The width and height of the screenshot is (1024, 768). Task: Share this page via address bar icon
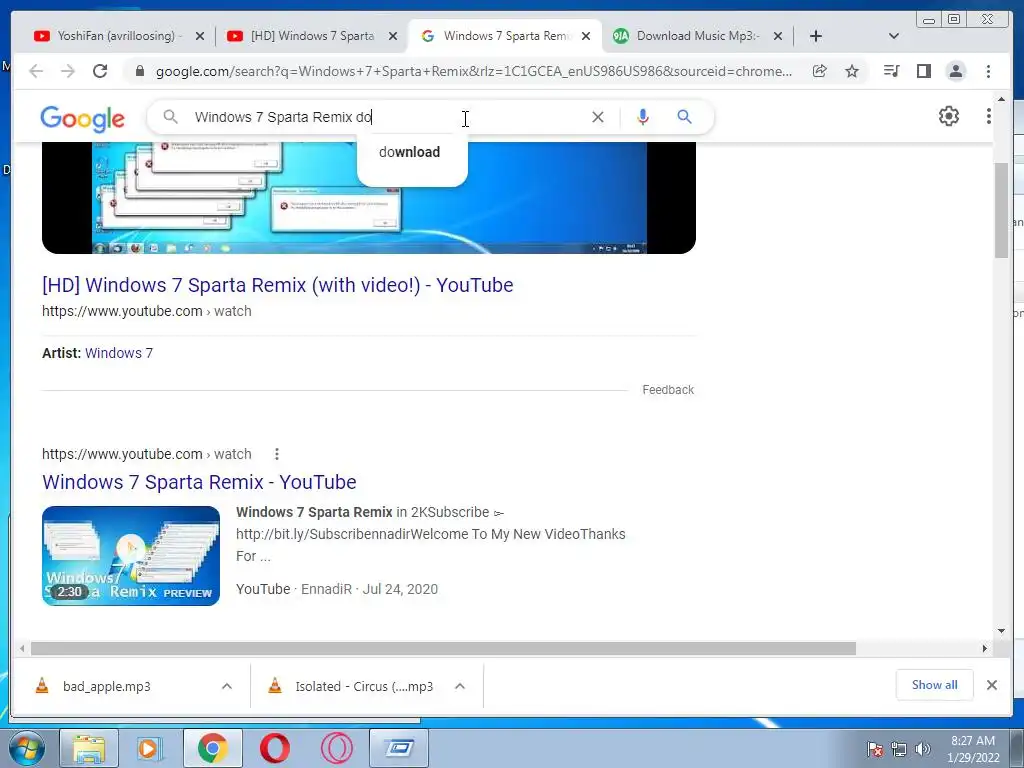(x=820, y=71)
